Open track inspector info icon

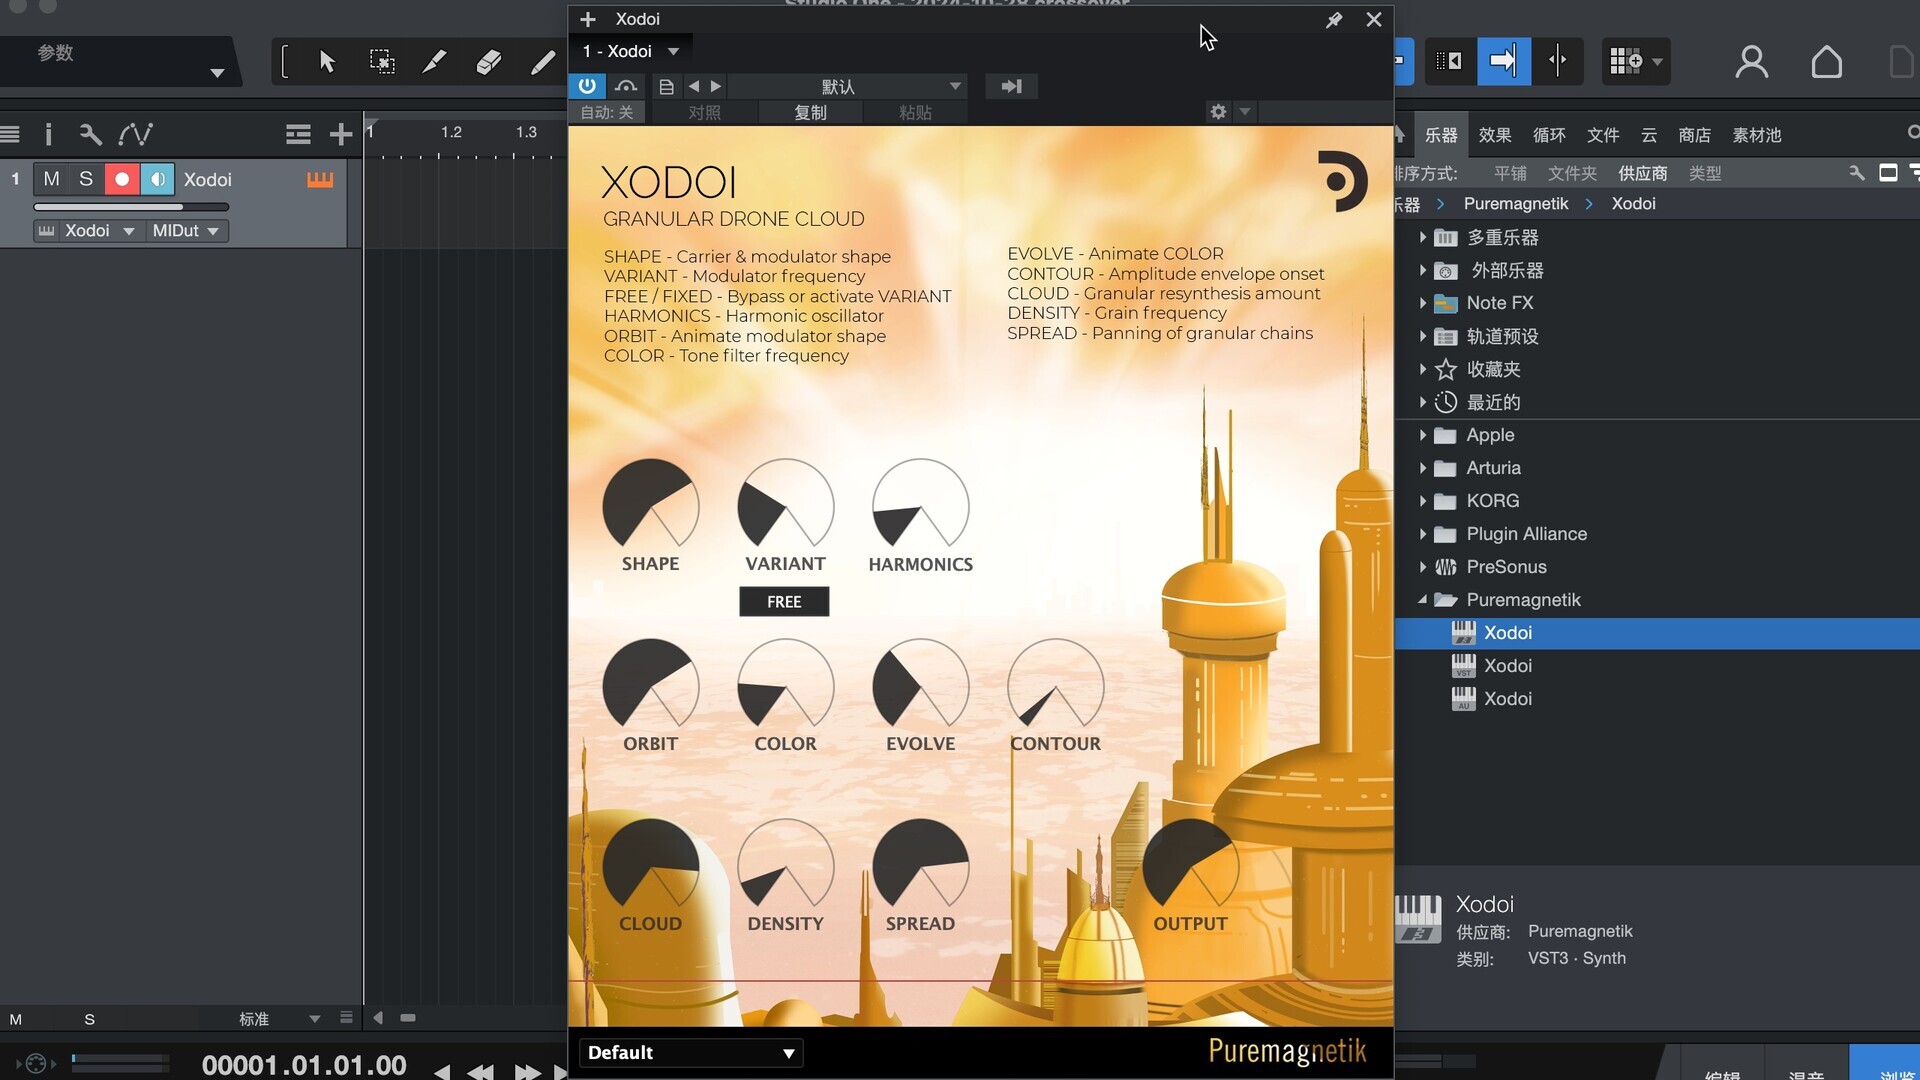48,134
